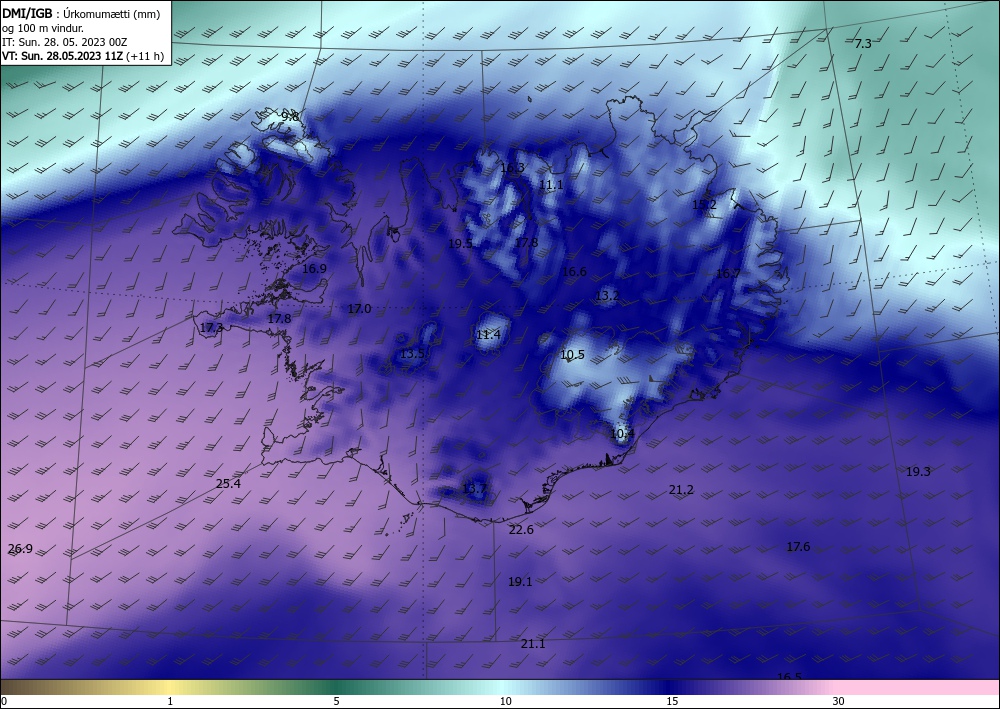Select the 'IT: Sun. 28. 05. 2023 00Z' line
The width and height of the screenshot is (1000, 709).
(64, 42)
